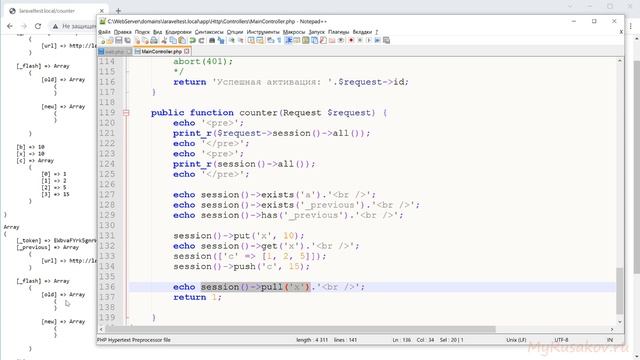Toggle the Document Map panel icon
Viewport: 640px width, 360px height.
pos(305,40)
